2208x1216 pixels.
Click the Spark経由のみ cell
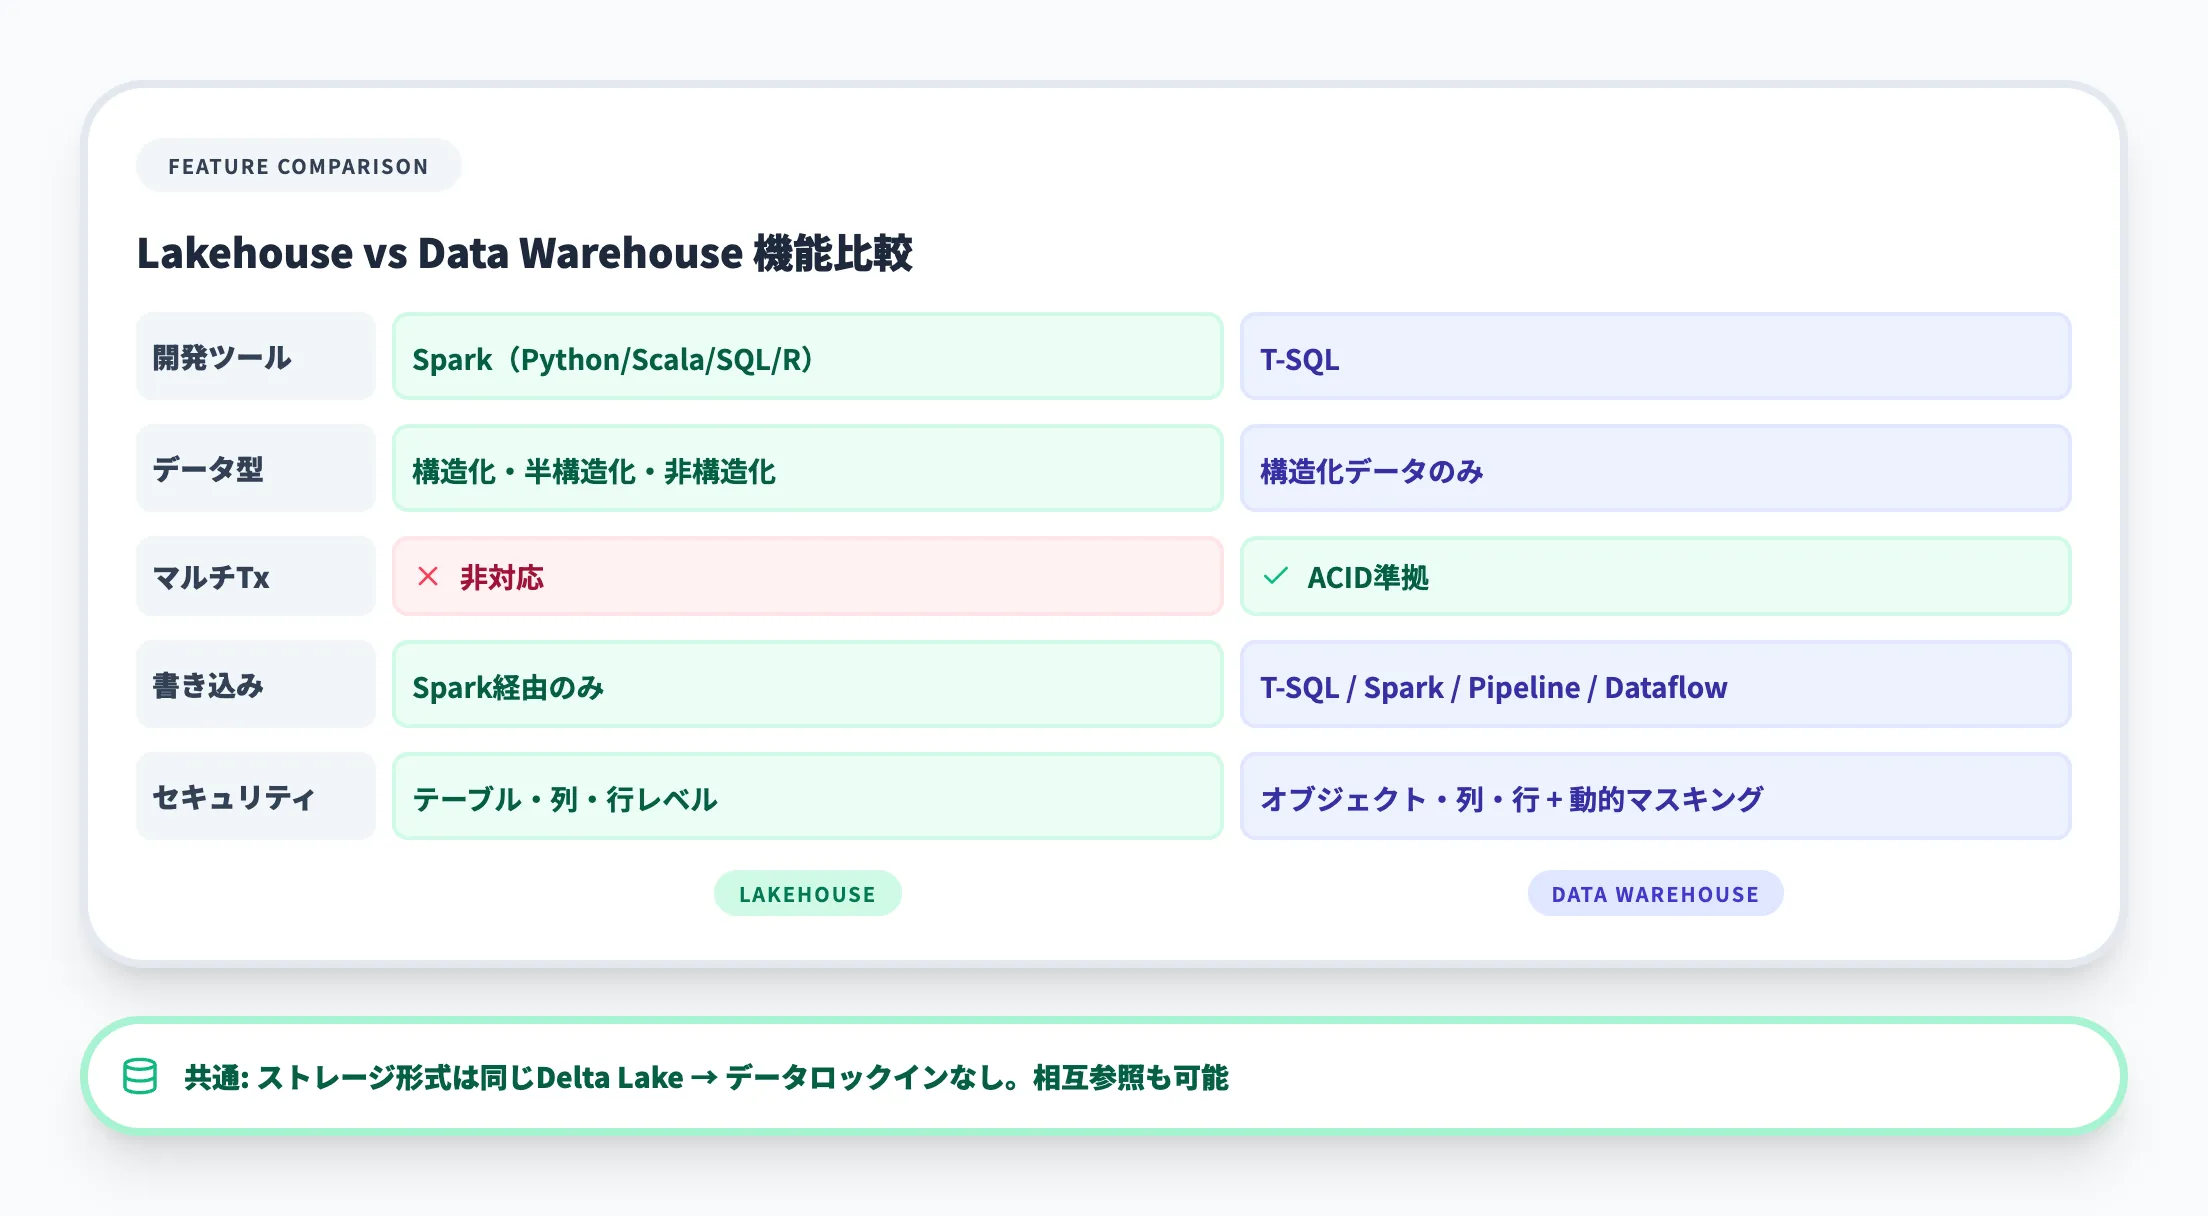point(807,685)
